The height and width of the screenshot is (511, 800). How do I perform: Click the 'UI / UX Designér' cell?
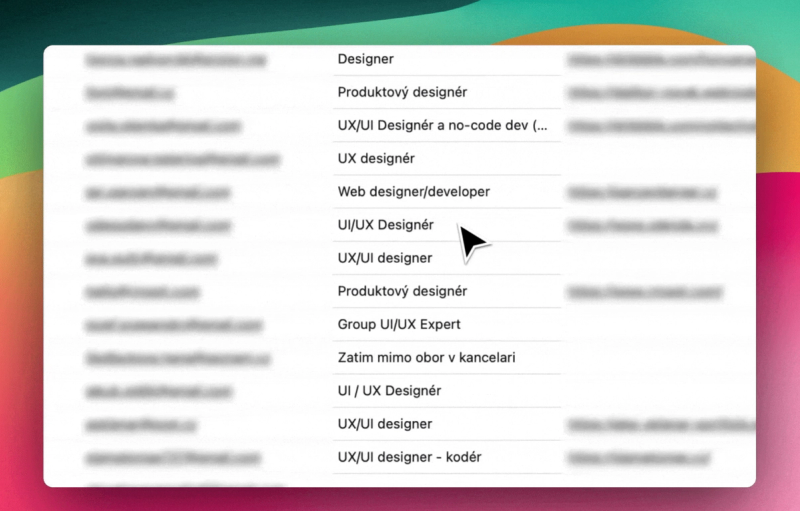447,391
